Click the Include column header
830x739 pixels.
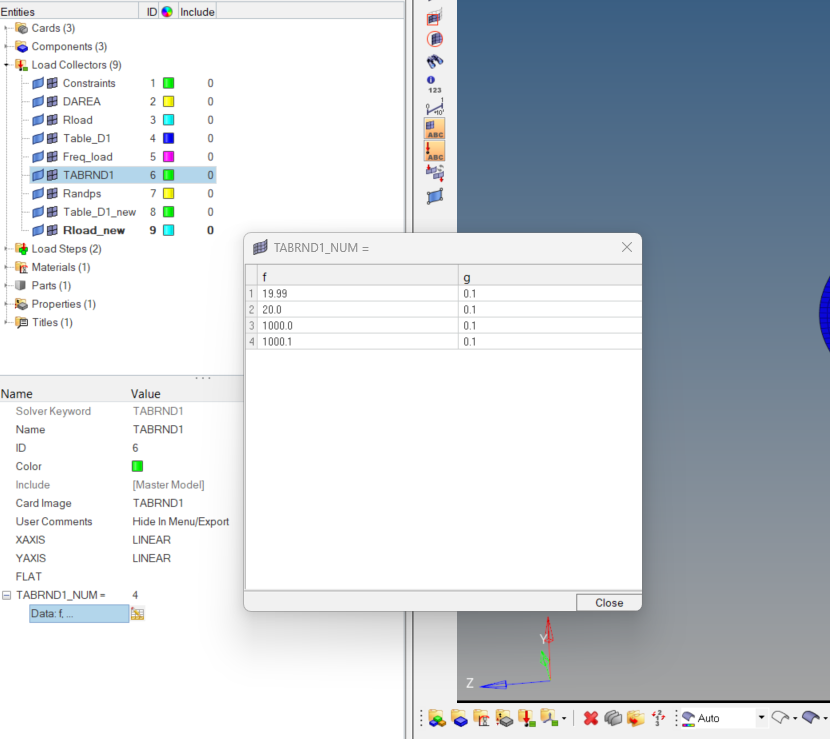point(197,11)
